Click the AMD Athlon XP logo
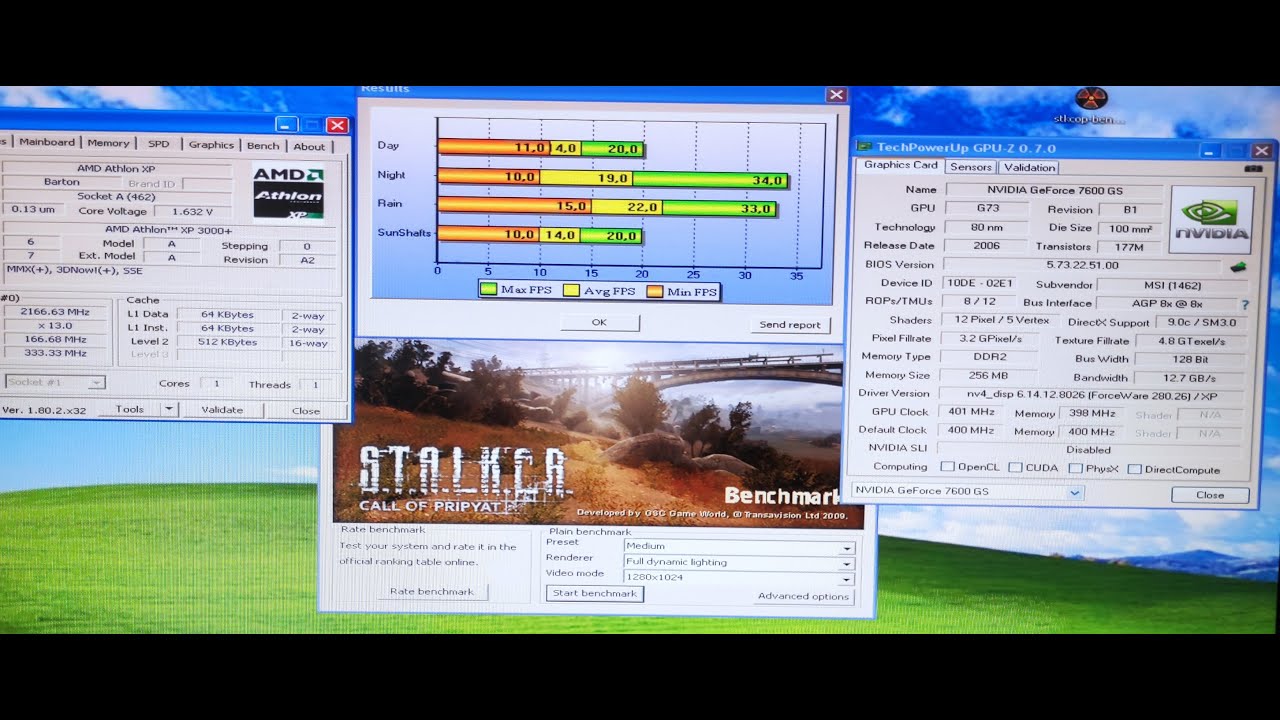Image resolution: width=1280 pixels, height=720 pixels. point(288,192)
